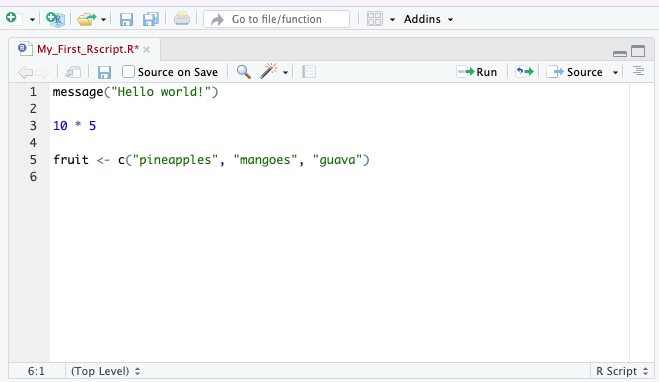Print the current file icon

tap(182, 19)
